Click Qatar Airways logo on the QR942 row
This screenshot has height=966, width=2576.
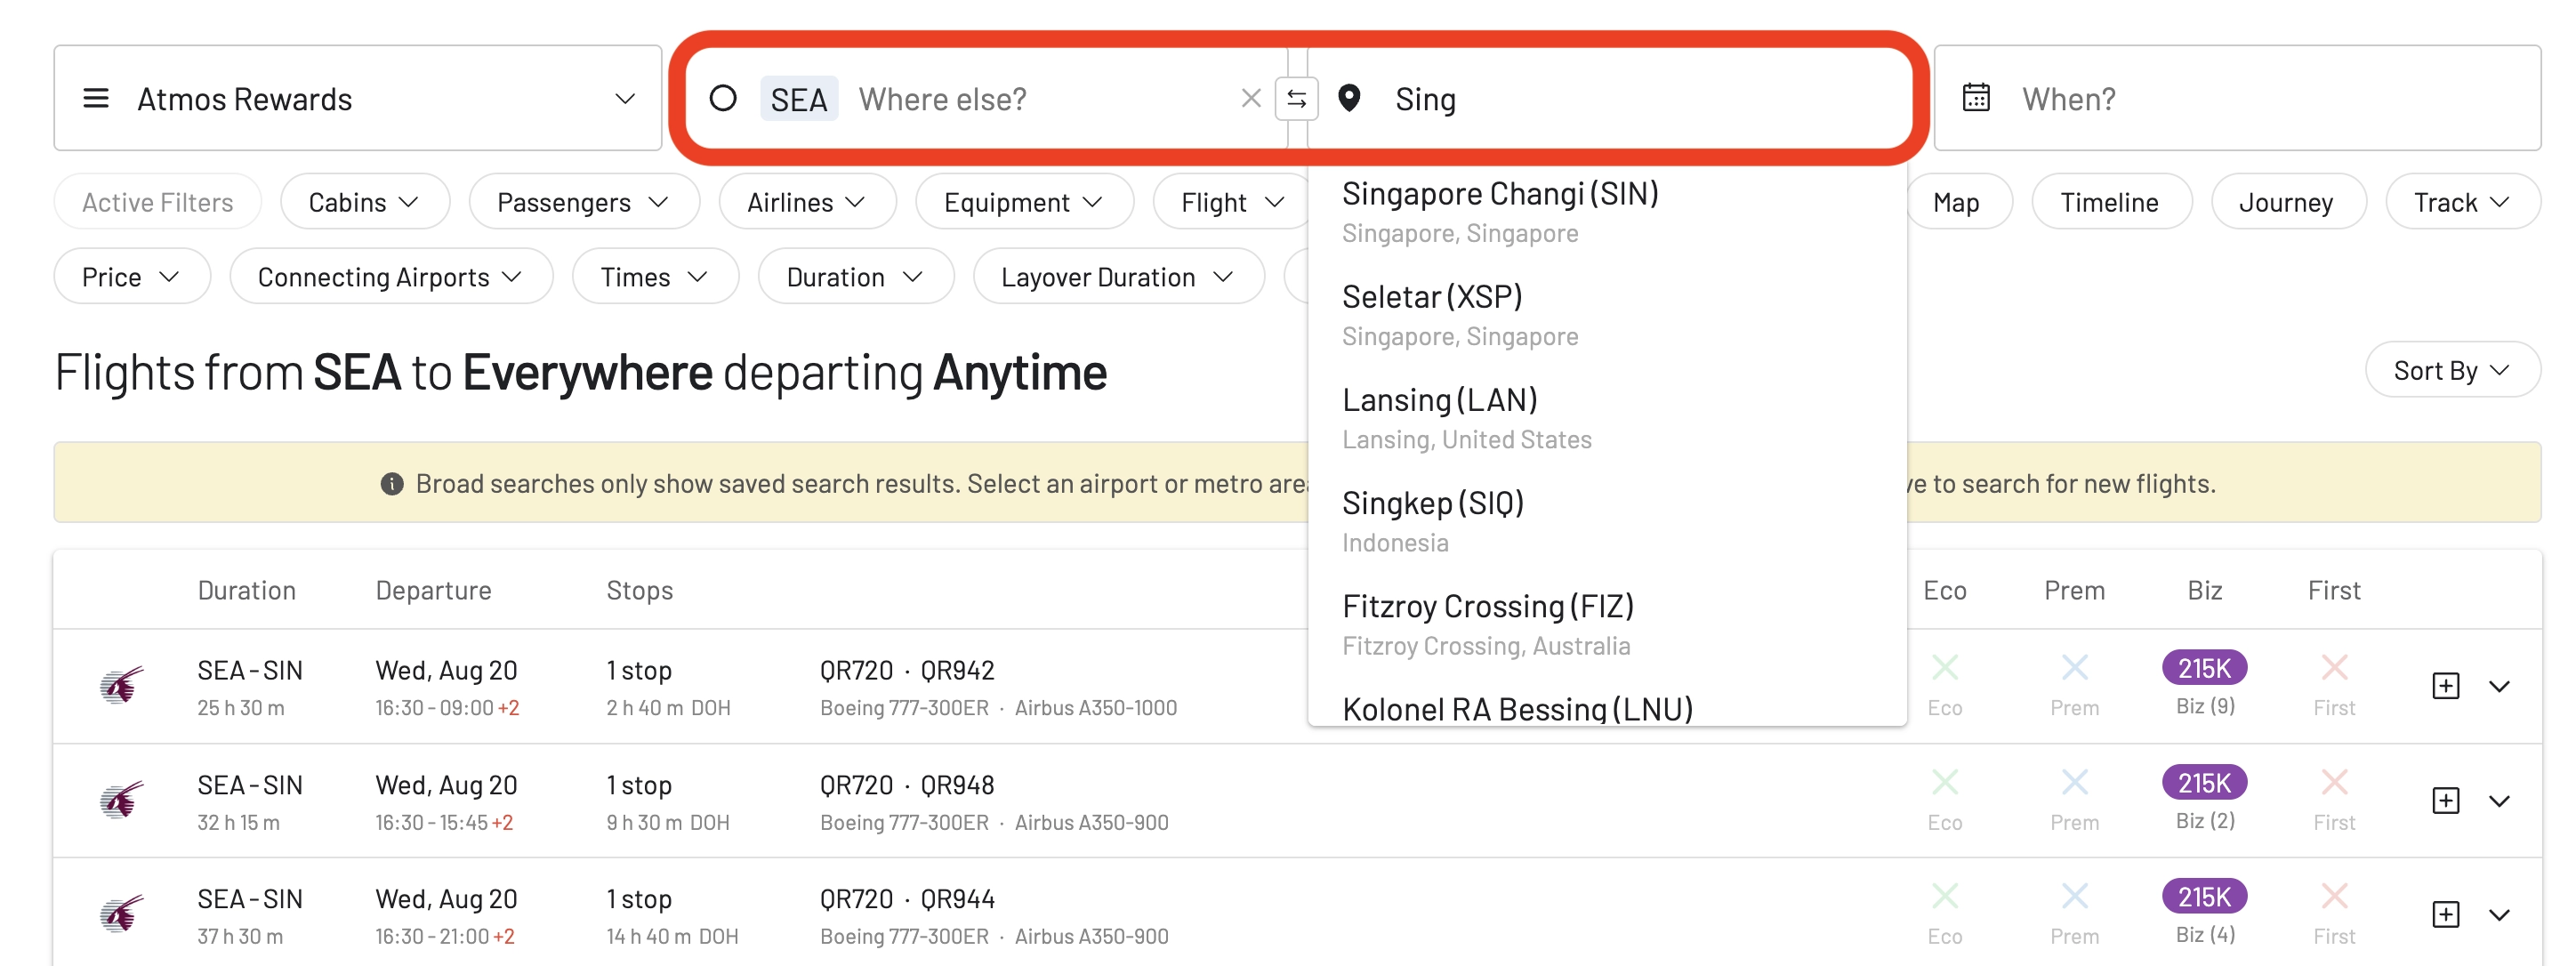click(122, 685)
